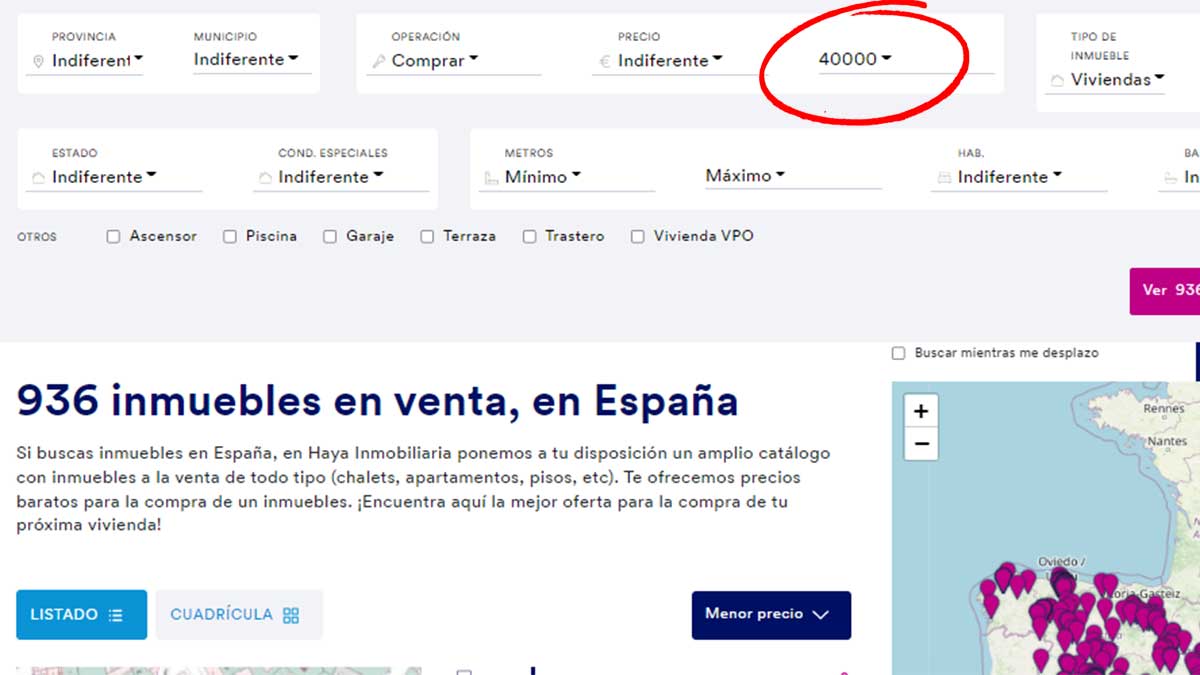
Task: Open the Tipo de inmueble Viviendas dropdown
Action: (x=1117, y=80)
